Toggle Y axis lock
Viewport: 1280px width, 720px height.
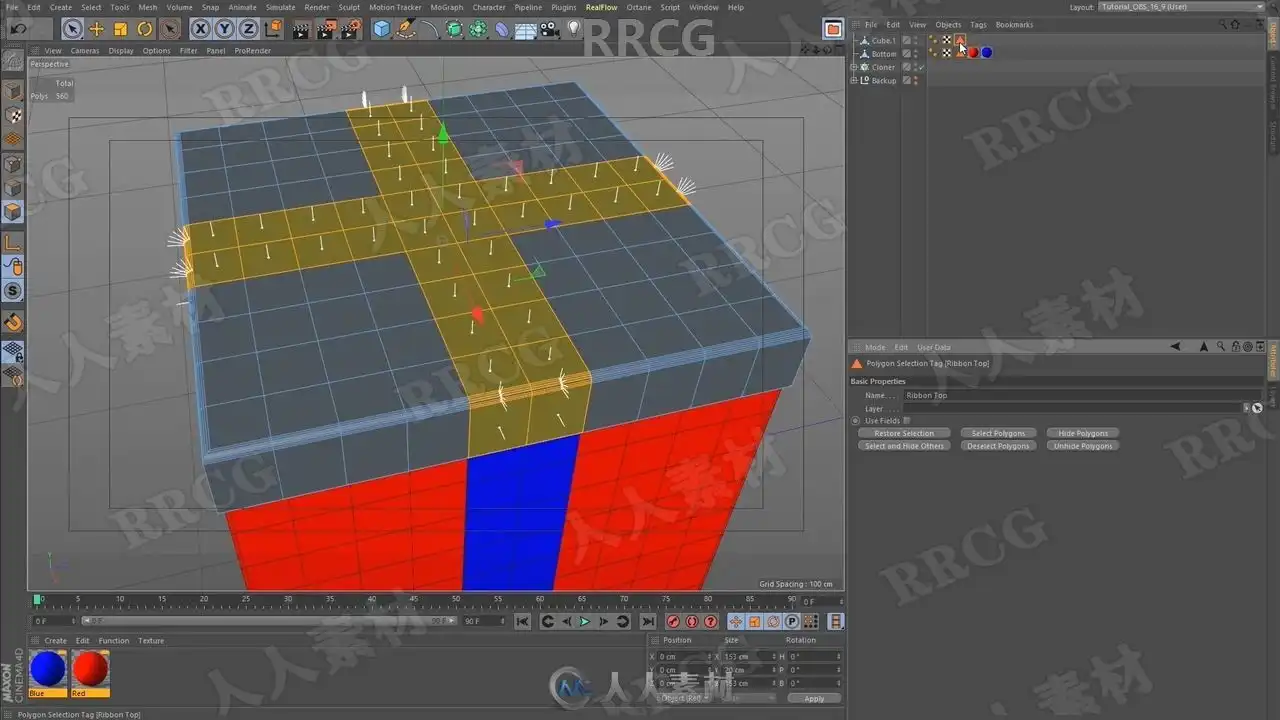225,29
